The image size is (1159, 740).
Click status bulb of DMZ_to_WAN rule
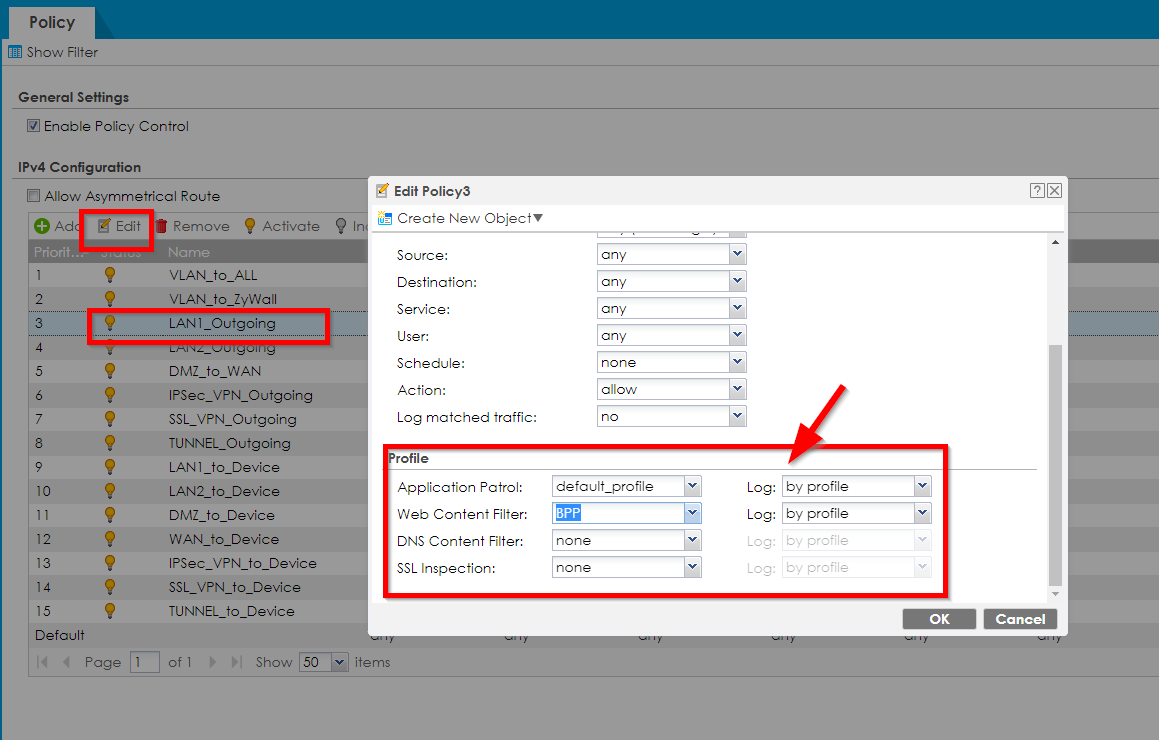click(110, 370)
